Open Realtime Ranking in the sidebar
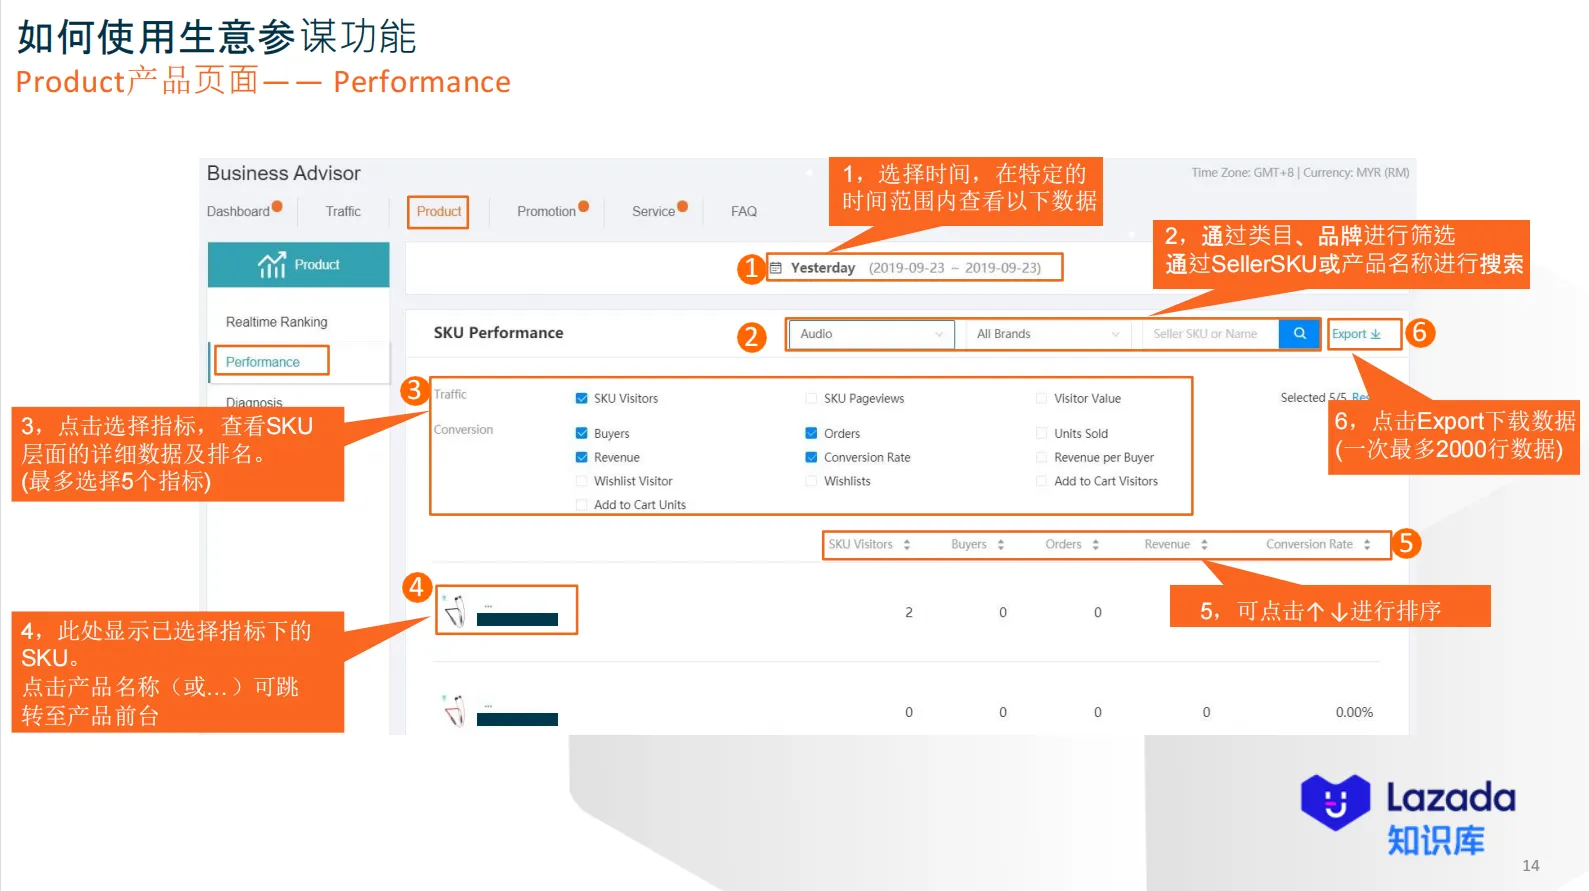1589x891 pixels. point(276,322)
